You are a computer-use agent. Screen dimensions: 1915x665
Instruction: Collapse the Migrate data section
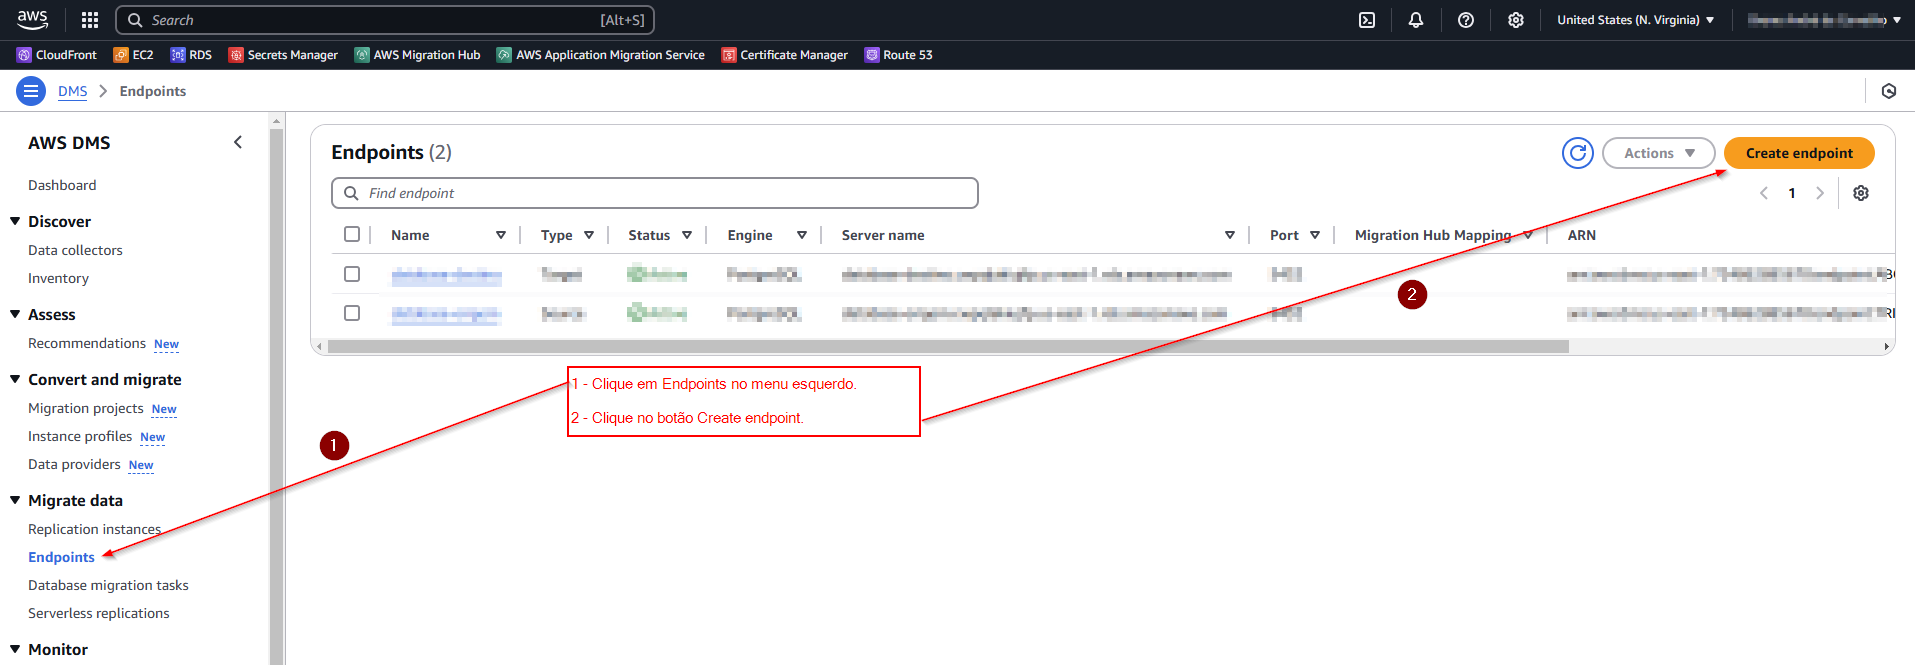click(15, 500)
